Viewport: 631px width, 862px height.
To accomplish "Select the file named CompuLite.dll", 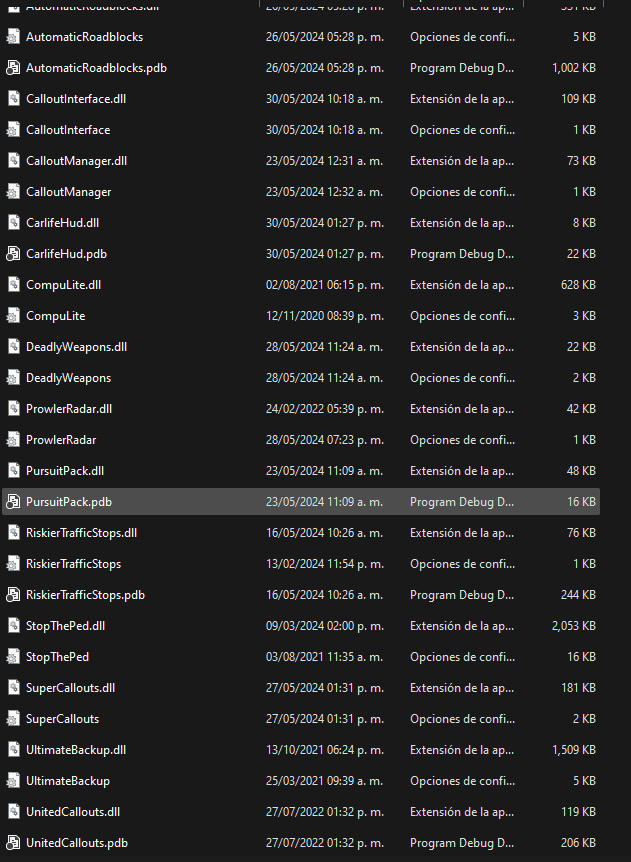I will [63, 285].
